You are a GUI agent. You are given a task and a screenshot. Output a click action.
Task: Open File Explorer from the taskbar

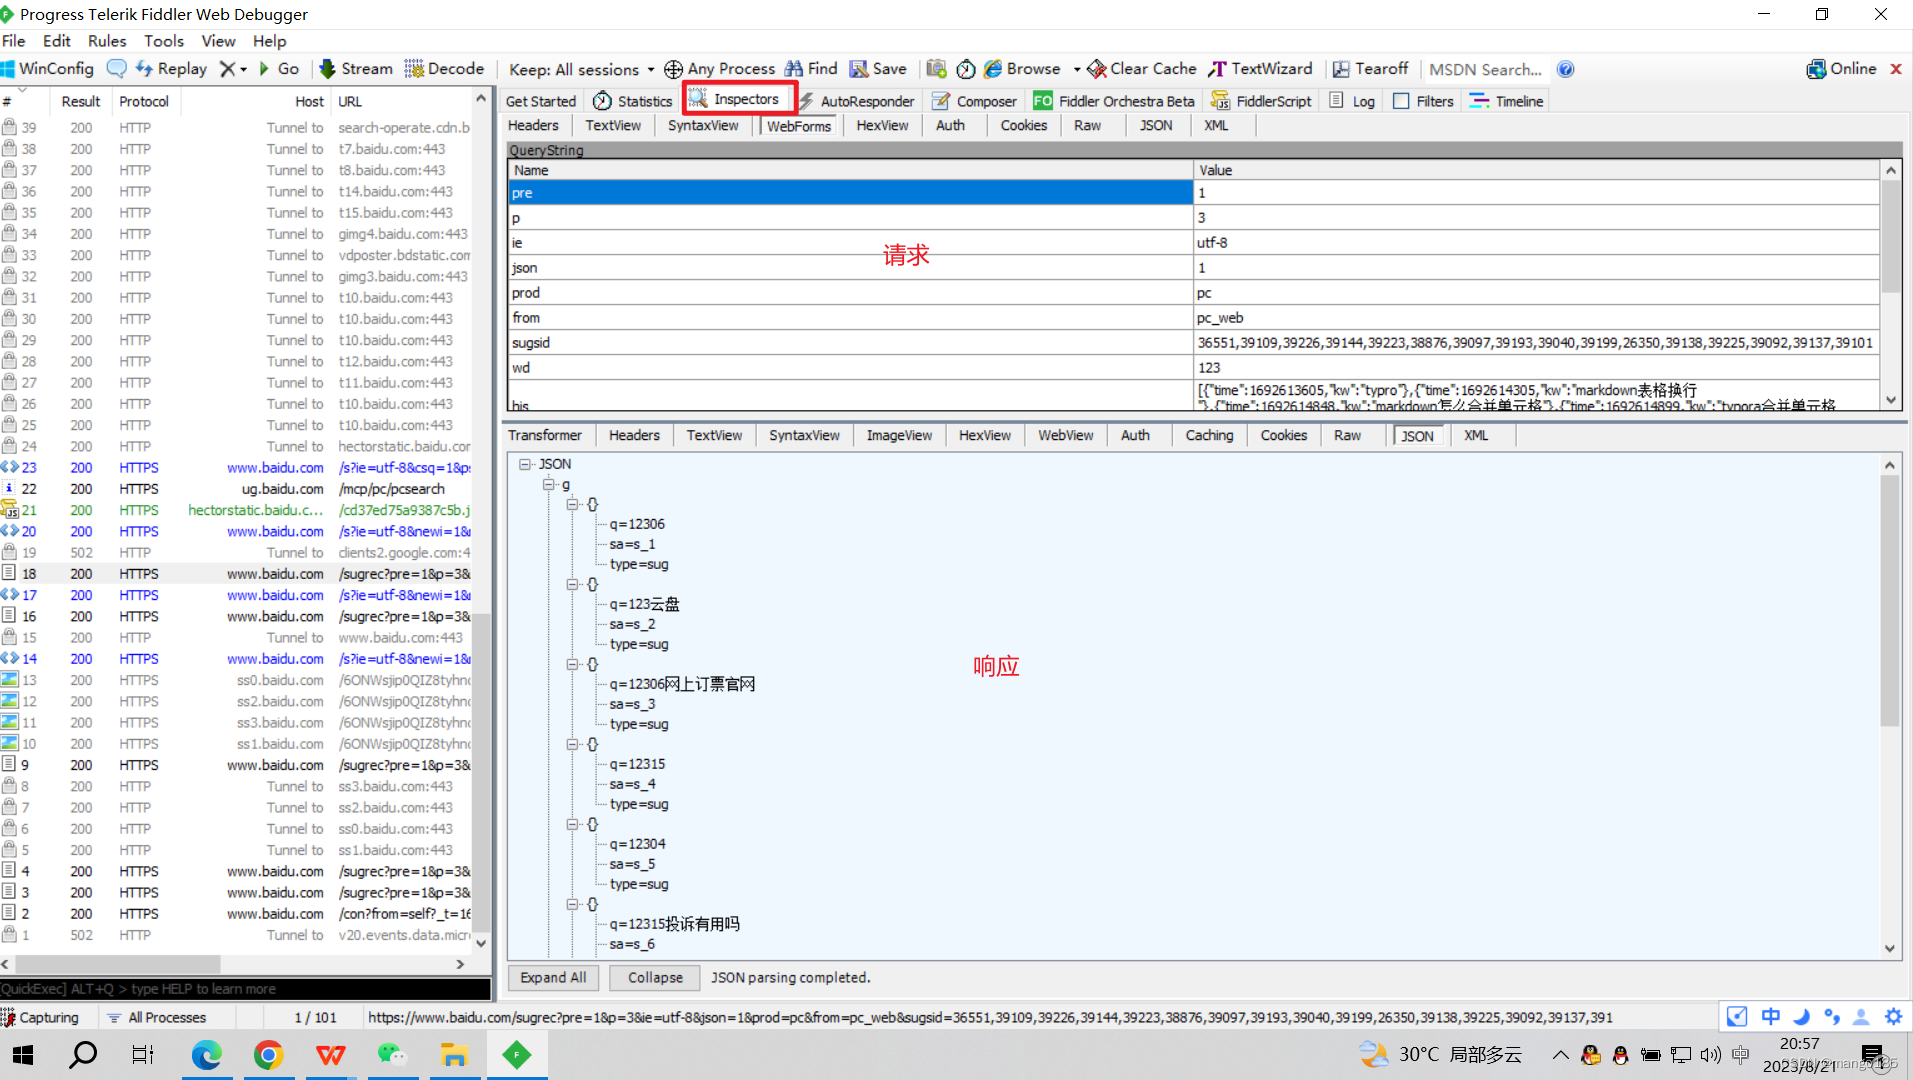[x=454, y=1054]
